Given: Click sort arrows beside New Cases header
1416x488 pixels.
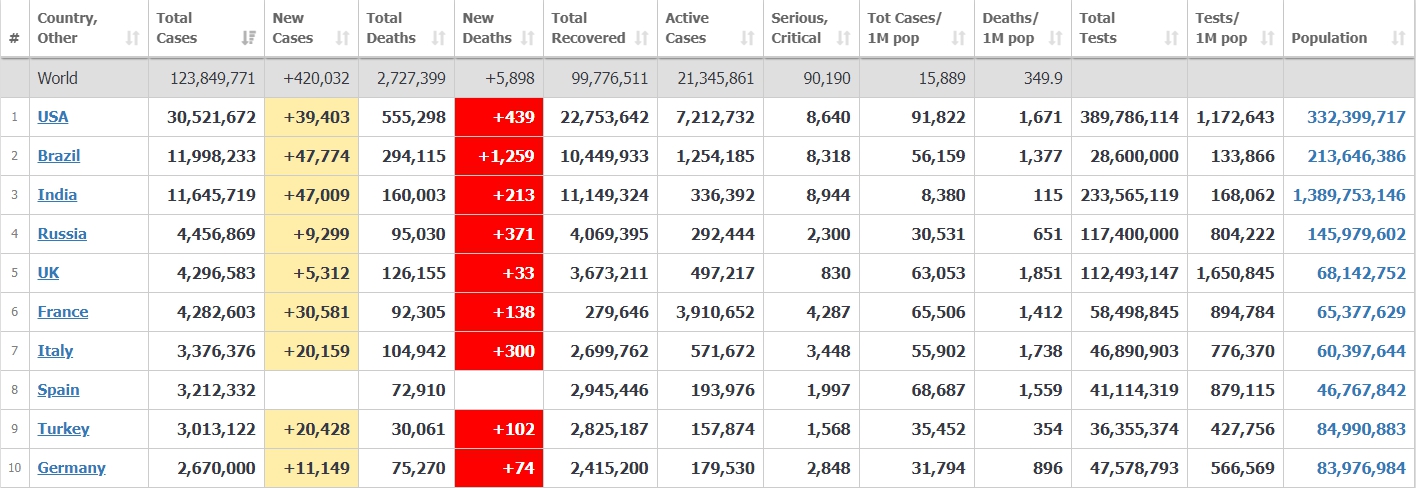Looking at the screenshot, I should tap(342, 38).
